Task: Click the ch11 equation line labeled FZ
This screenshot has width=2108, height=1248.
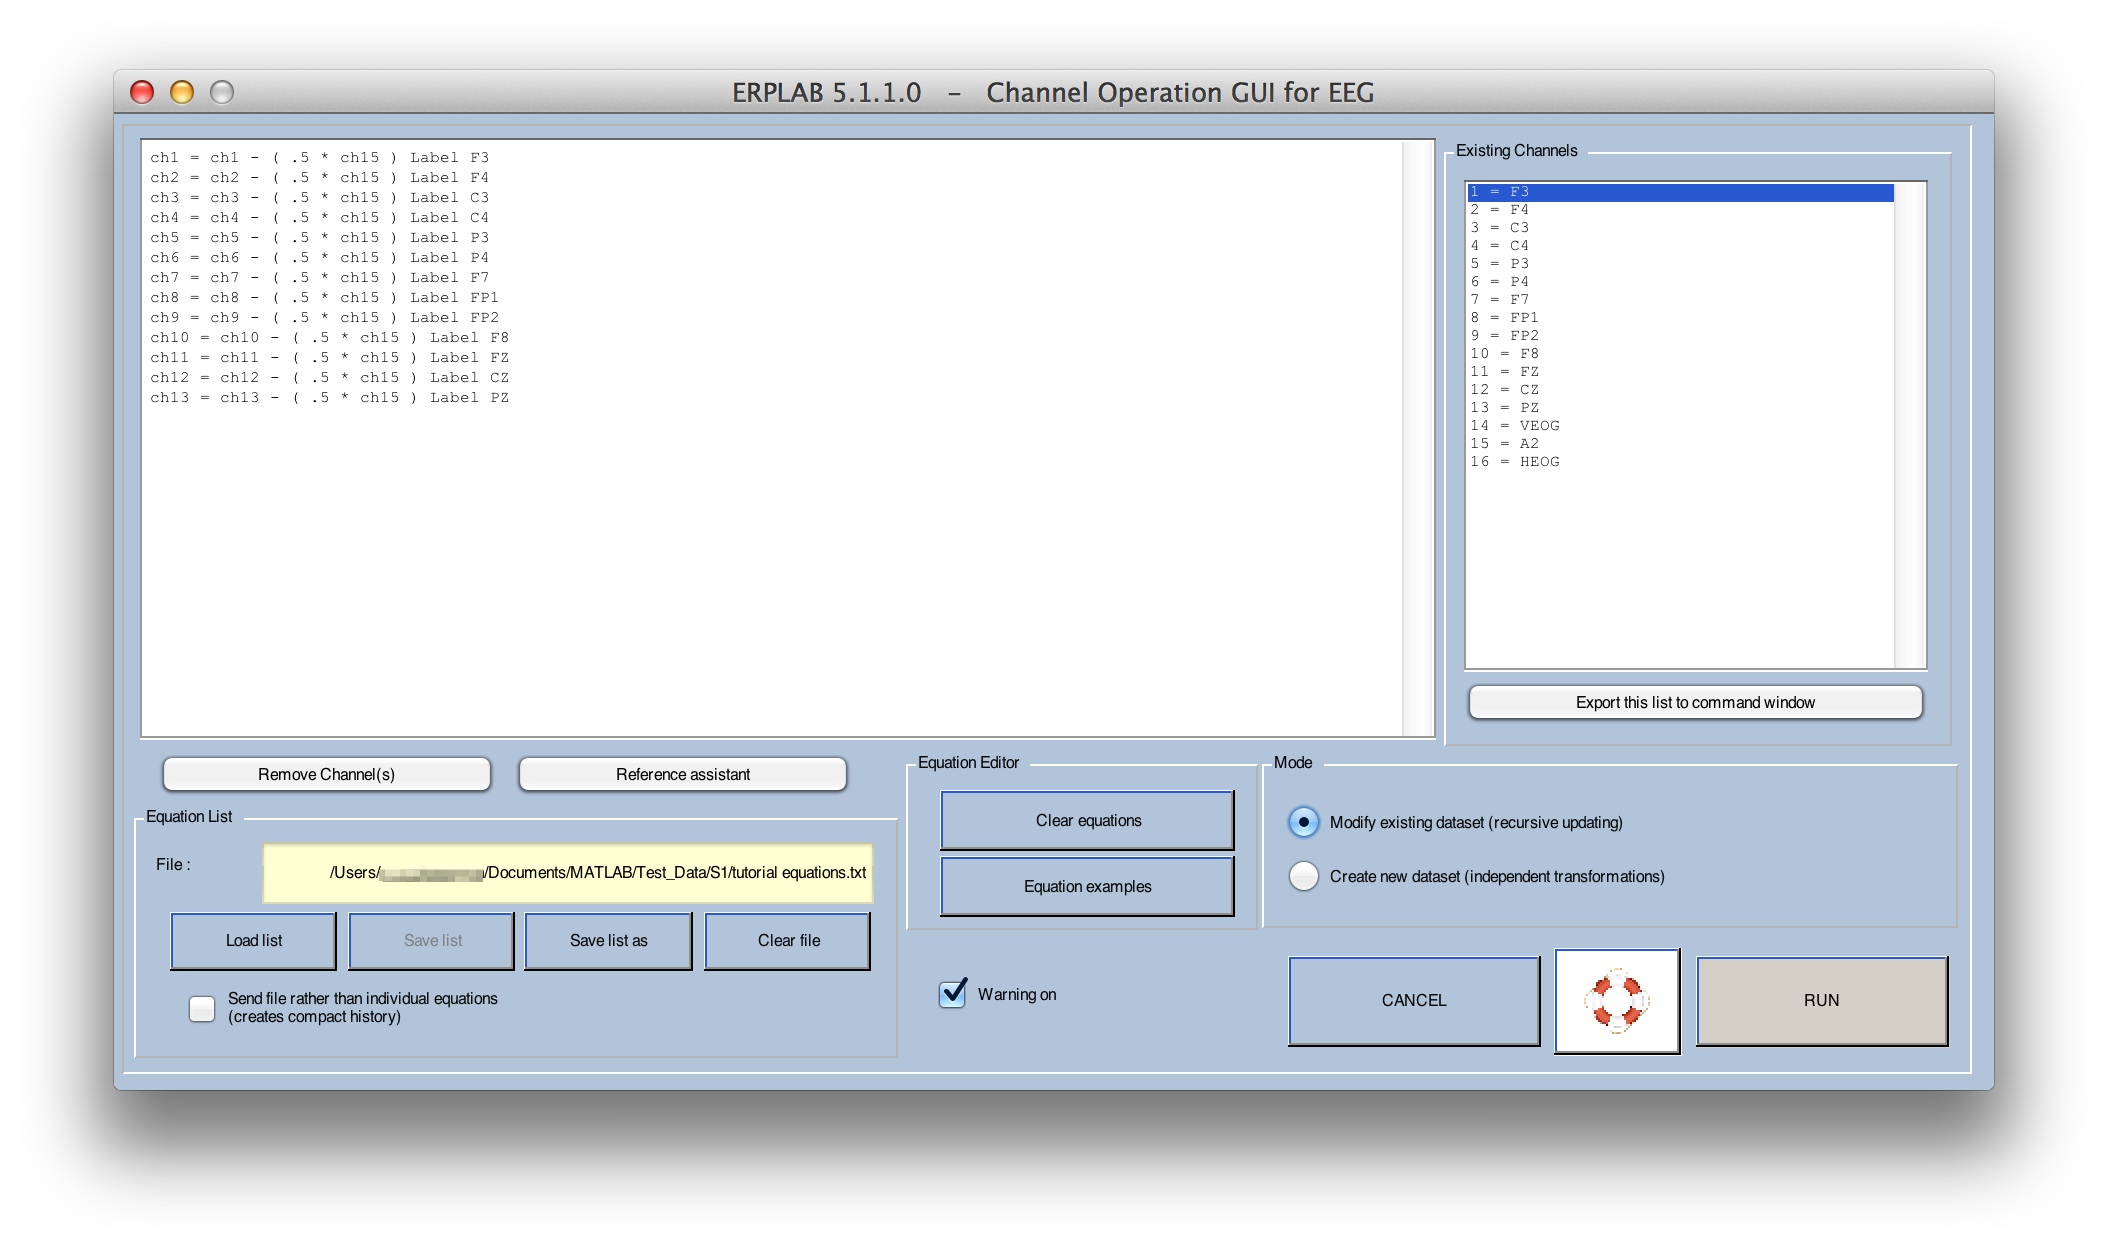Action: [x=330, y=358]
